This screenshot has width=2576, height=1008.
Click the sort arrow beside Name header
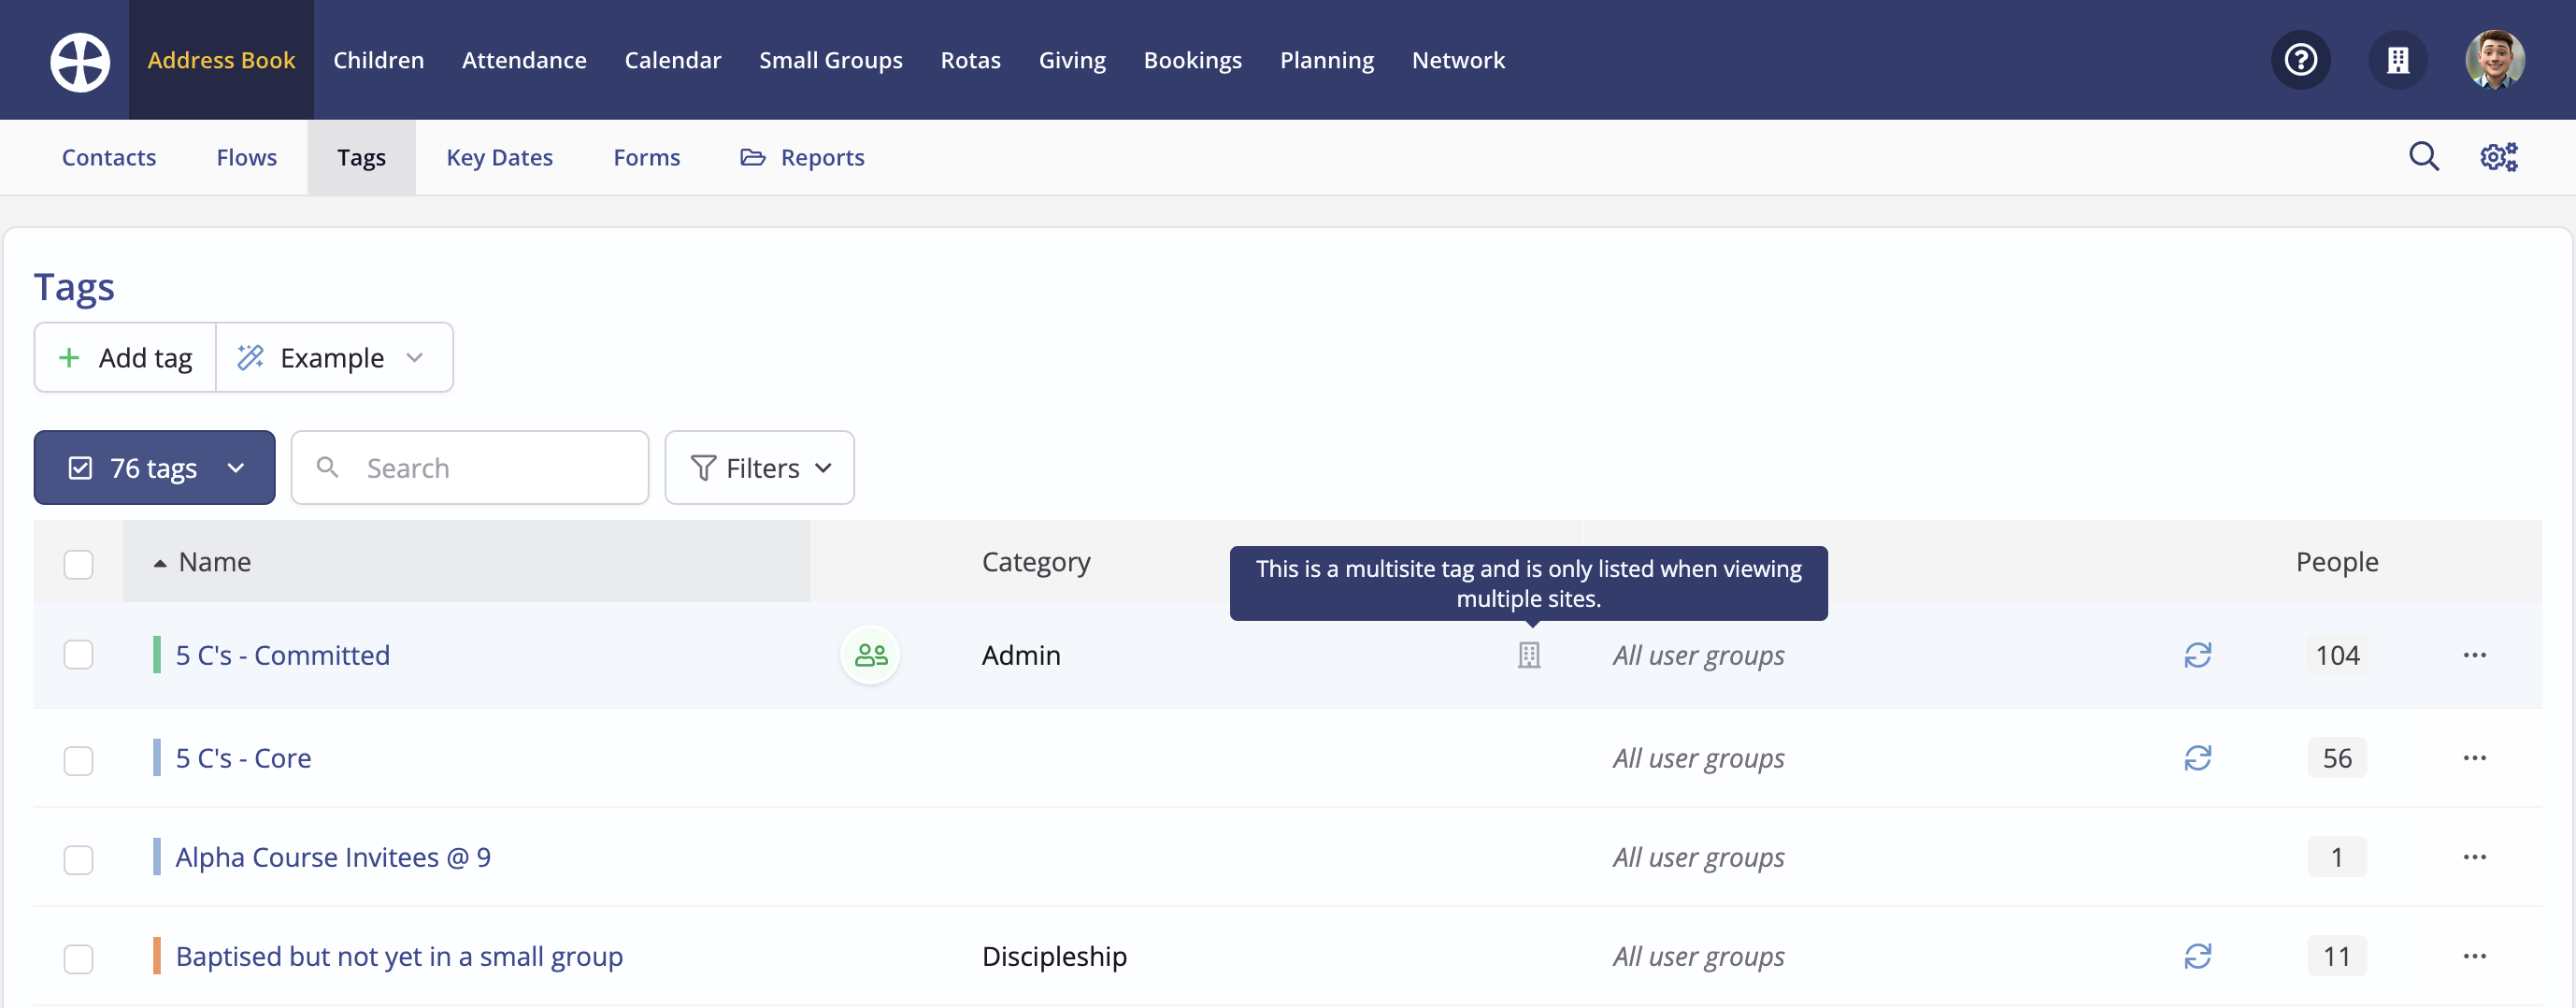pyautogui.click(x=160, y=564)
